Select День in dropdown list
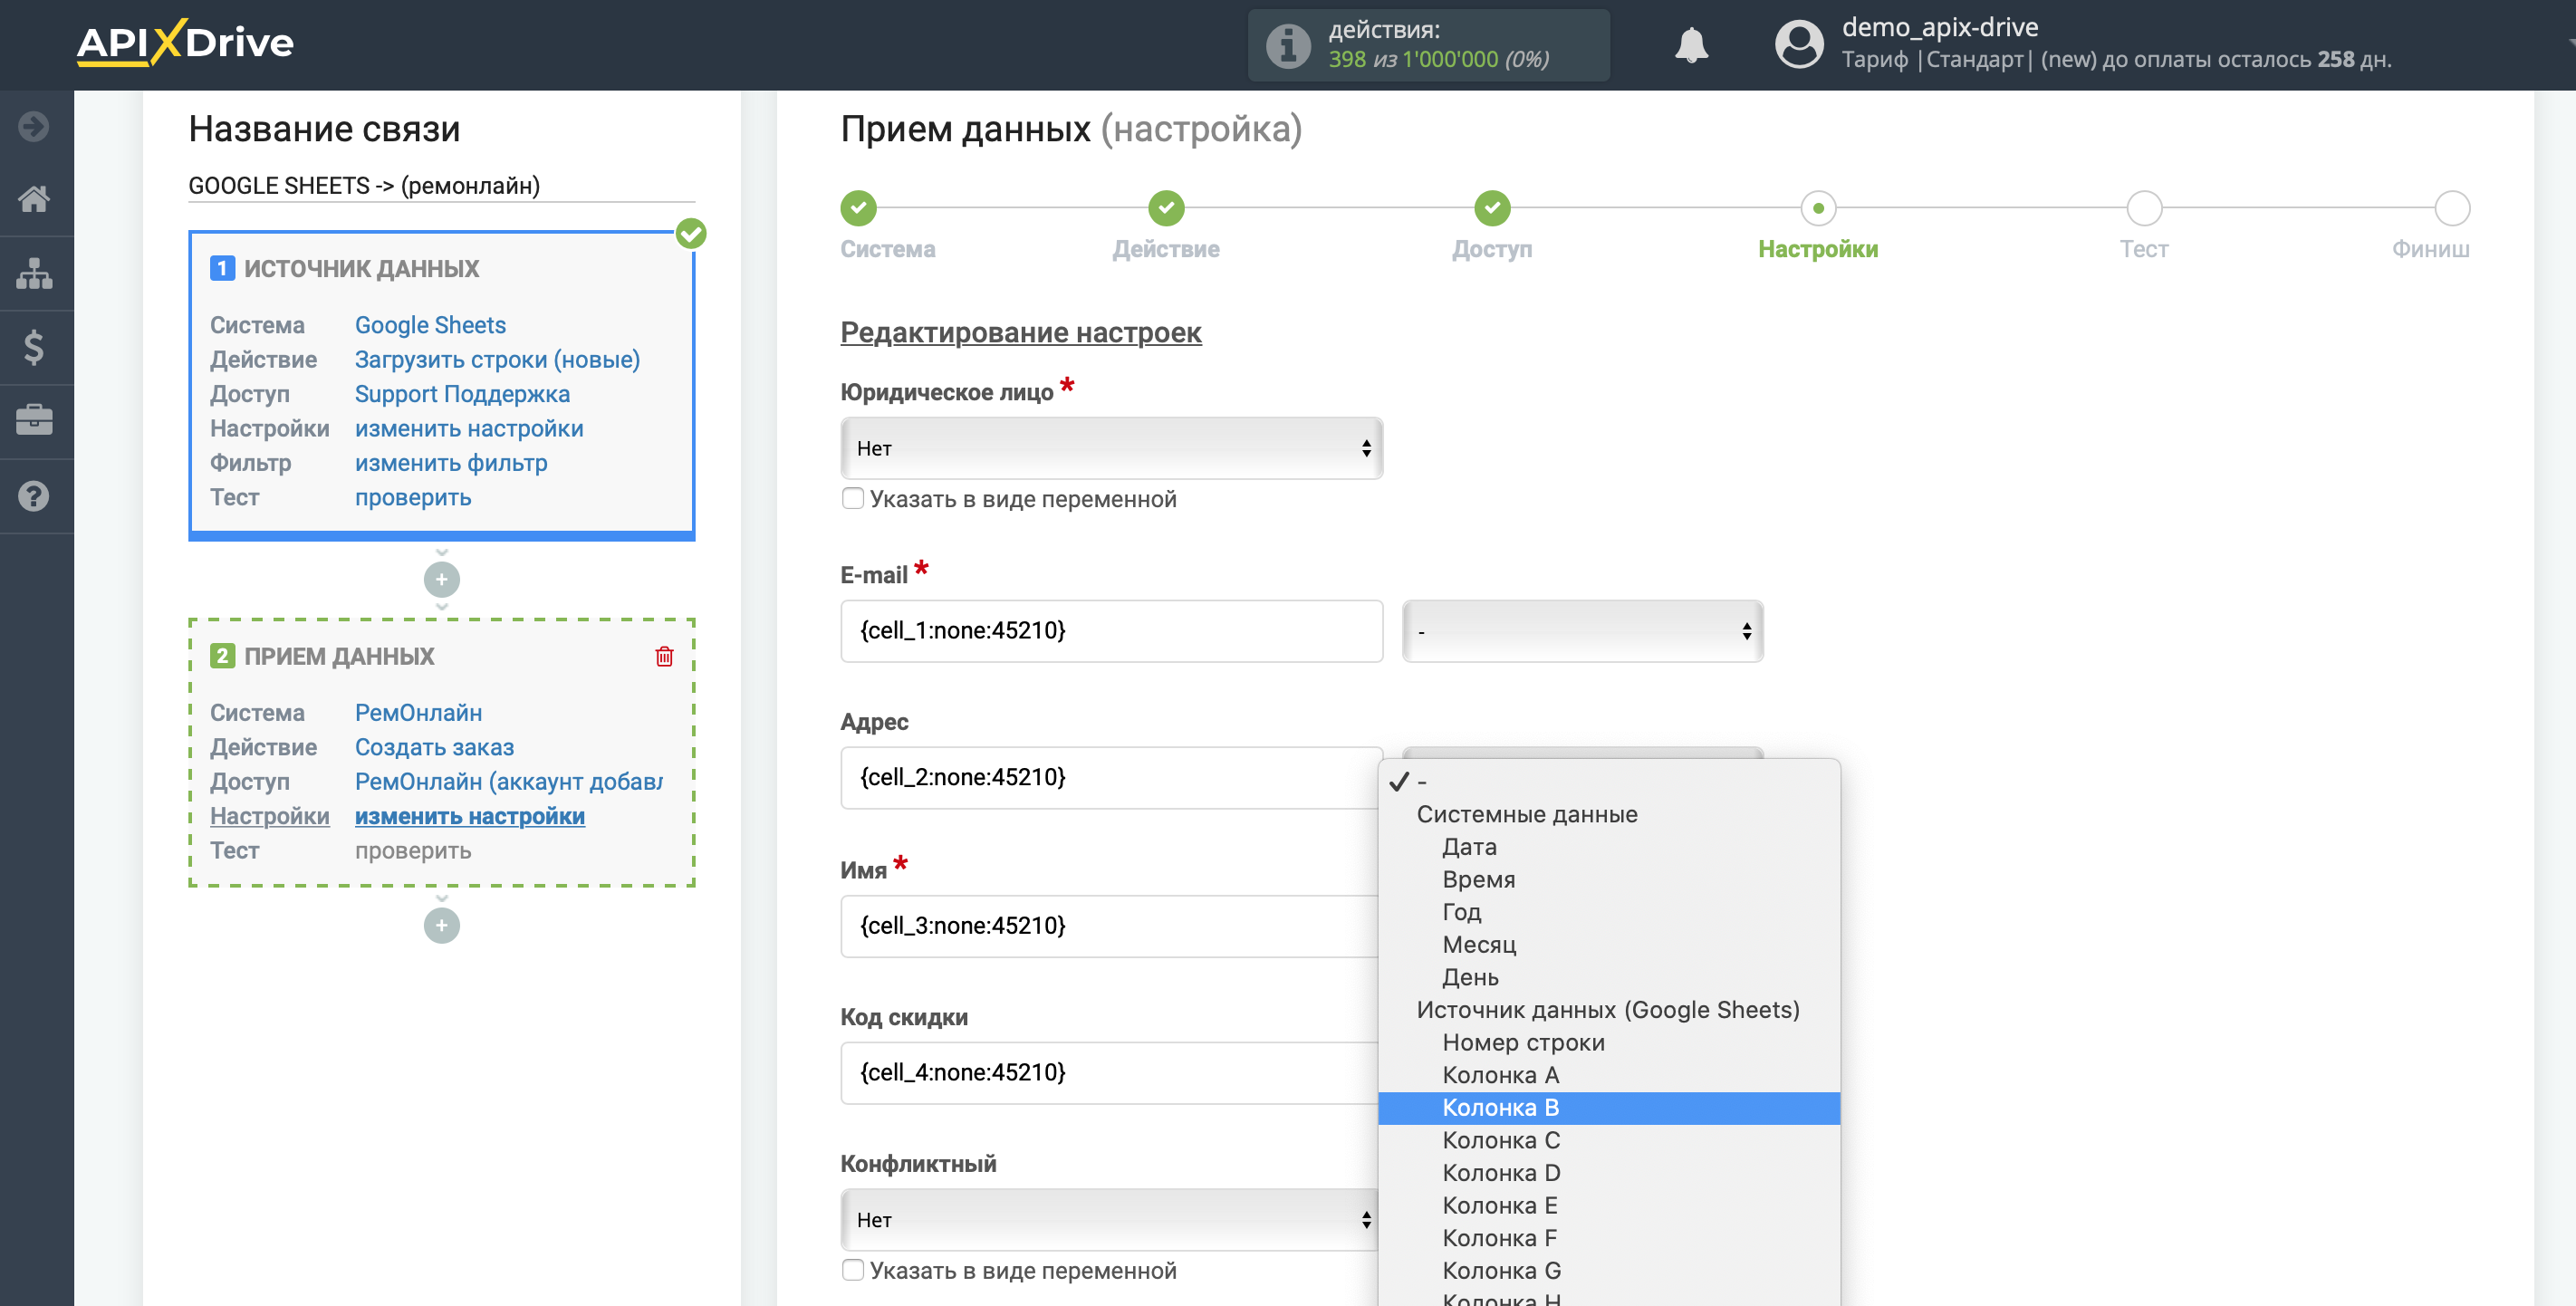2576x1306 pixels. click(1608, 977)
